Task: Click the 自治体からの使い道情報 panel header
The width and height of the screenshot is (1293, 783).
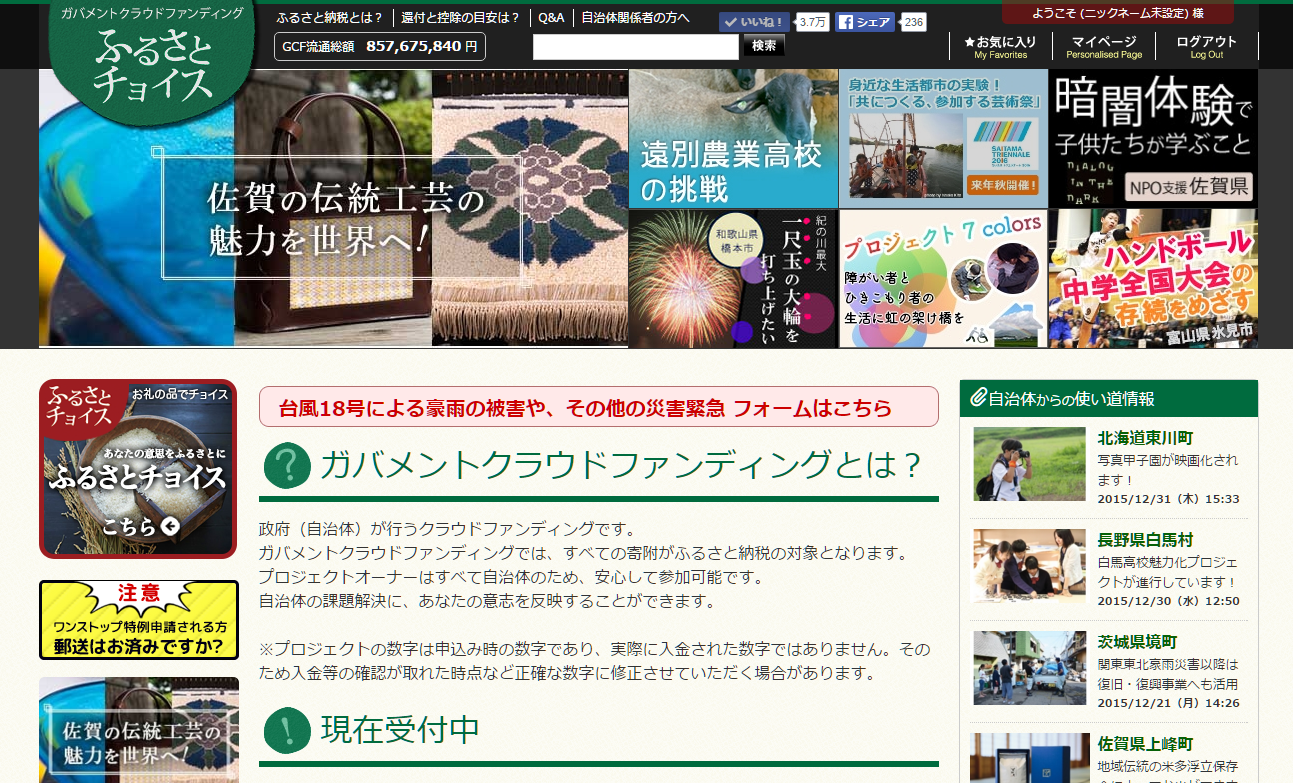Action: (x=1109, y=398)
